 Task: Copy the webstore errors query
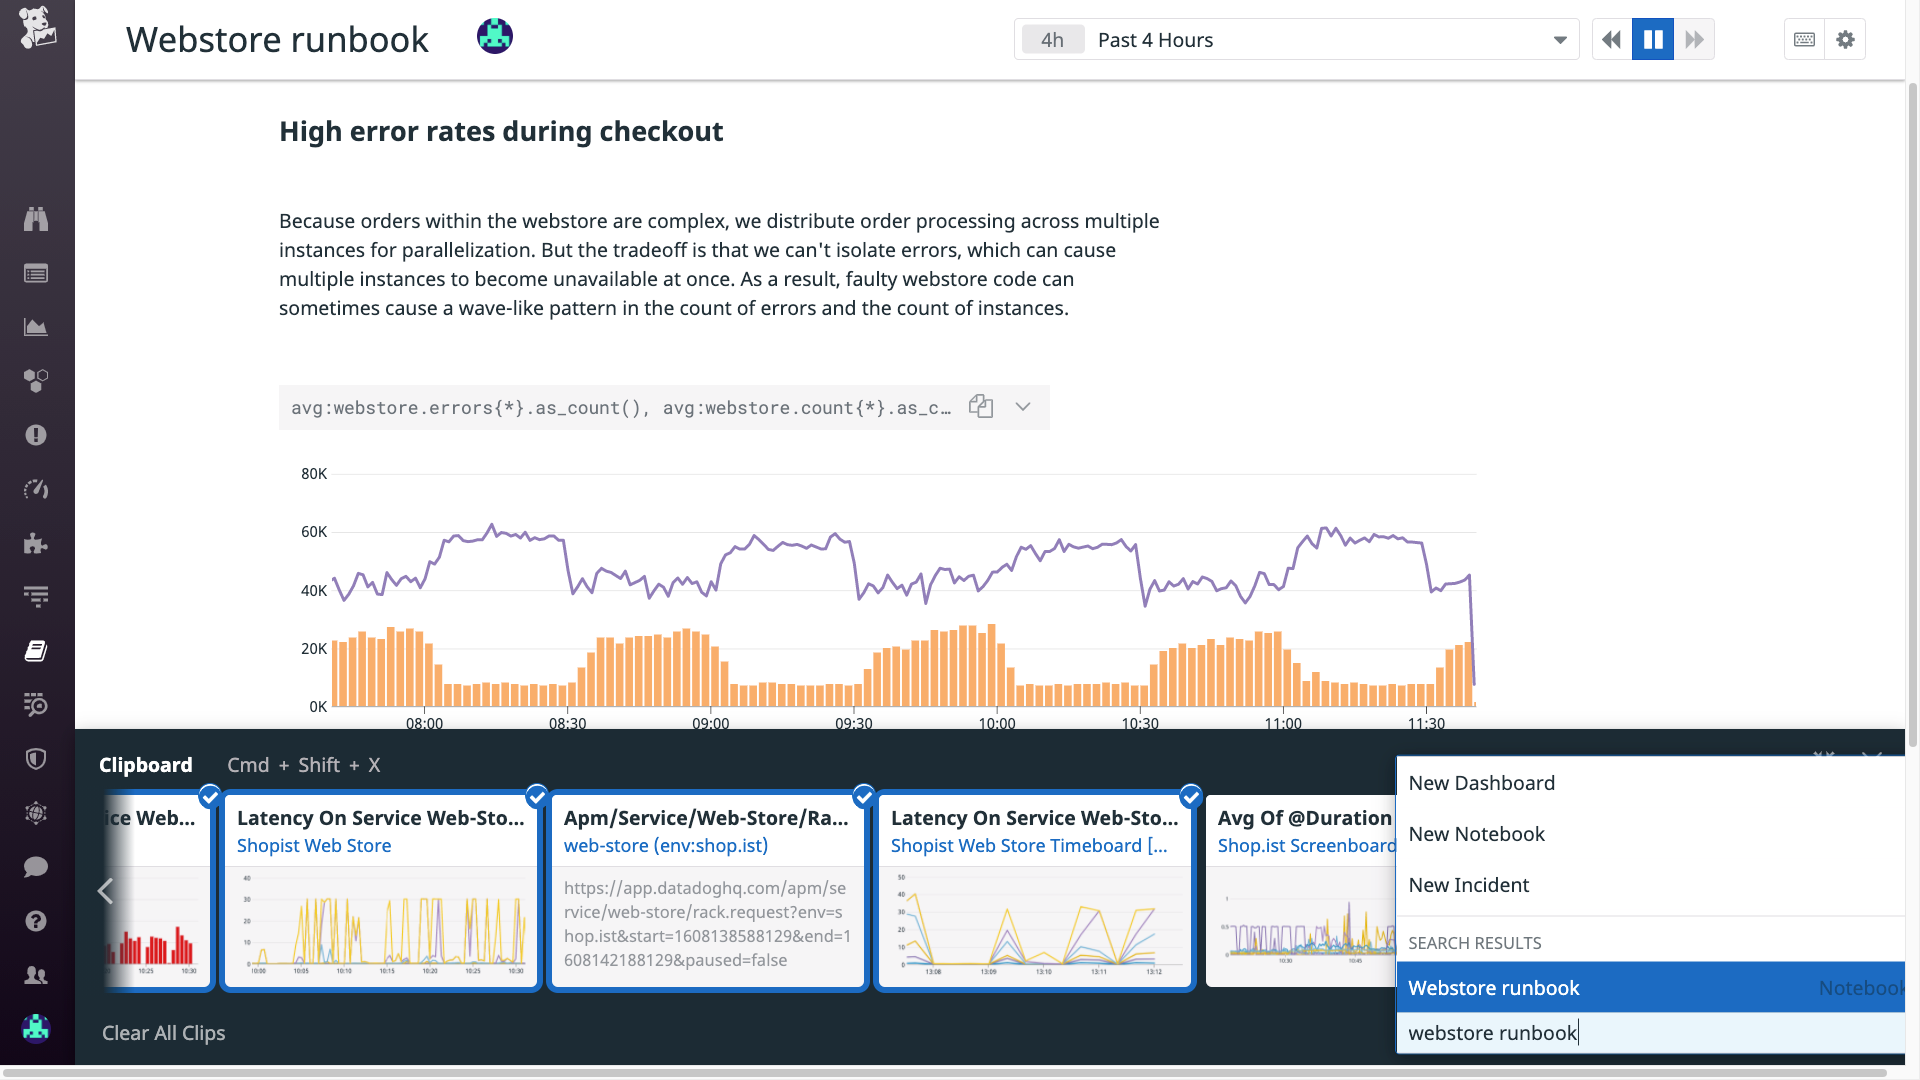tap(980, 406)
